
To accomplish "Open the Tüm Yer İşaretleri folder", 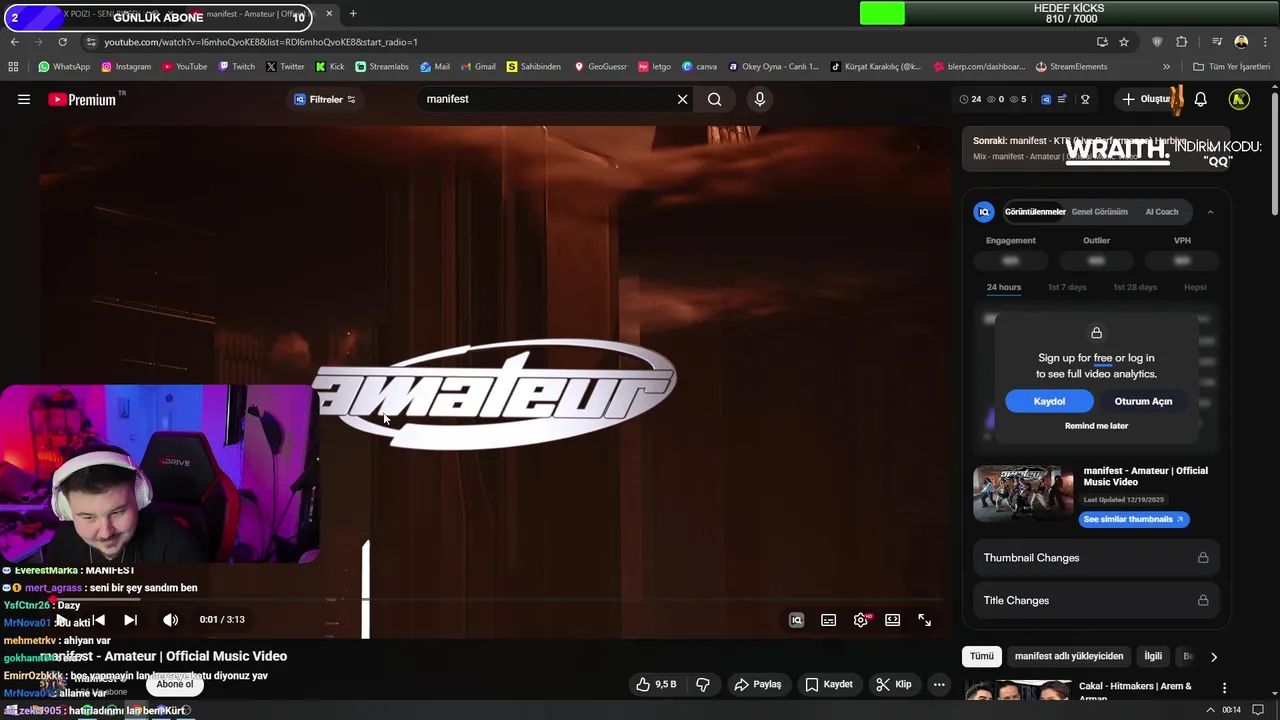I will click(x=1232, y=67).
